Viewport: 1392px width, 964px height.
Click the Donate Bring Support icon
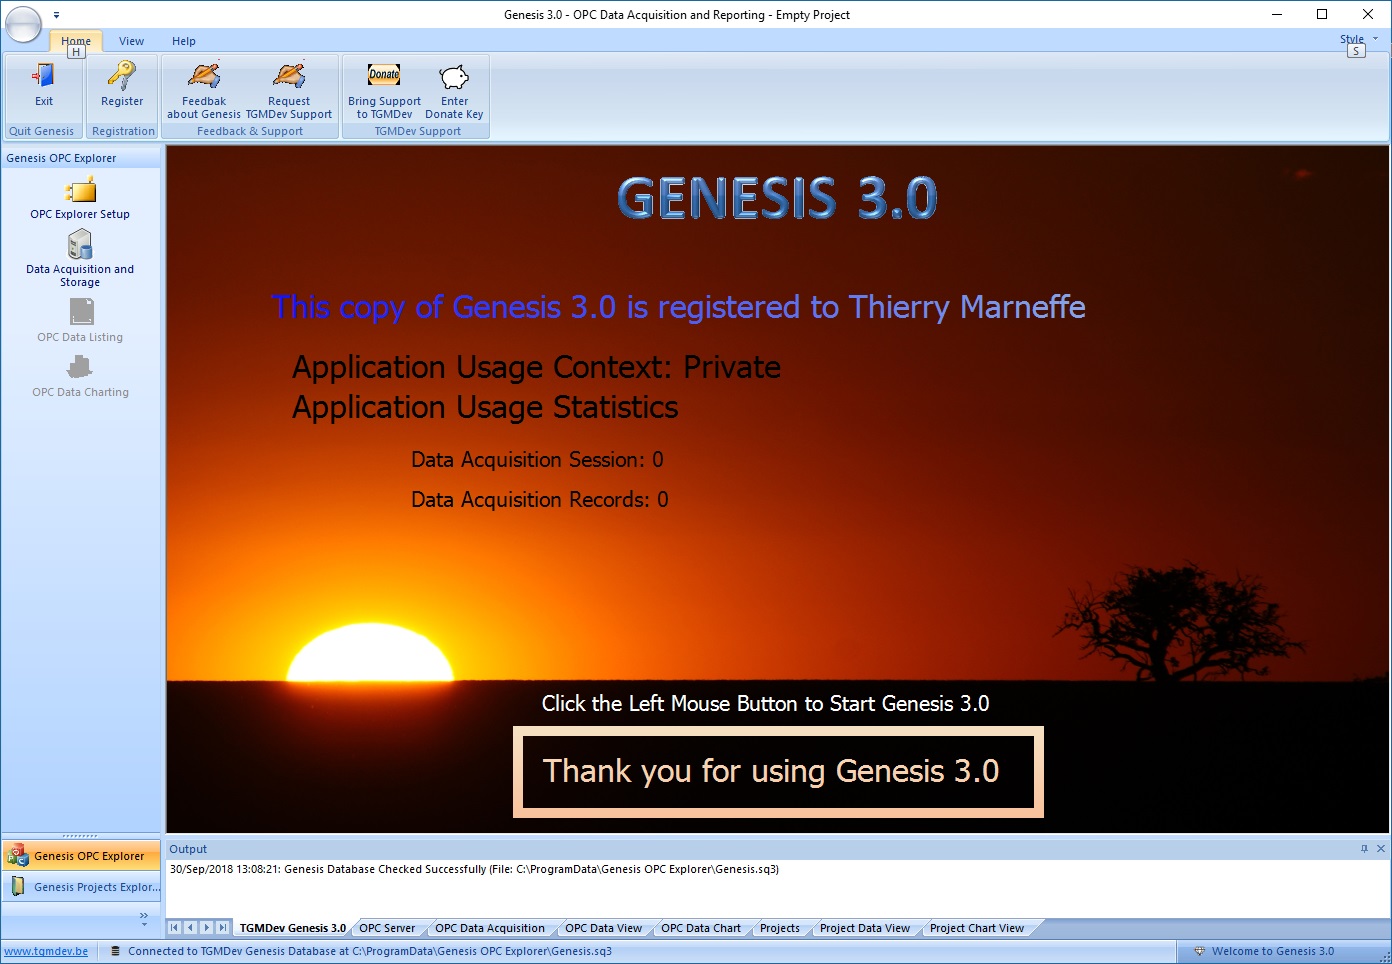[384, 76]
